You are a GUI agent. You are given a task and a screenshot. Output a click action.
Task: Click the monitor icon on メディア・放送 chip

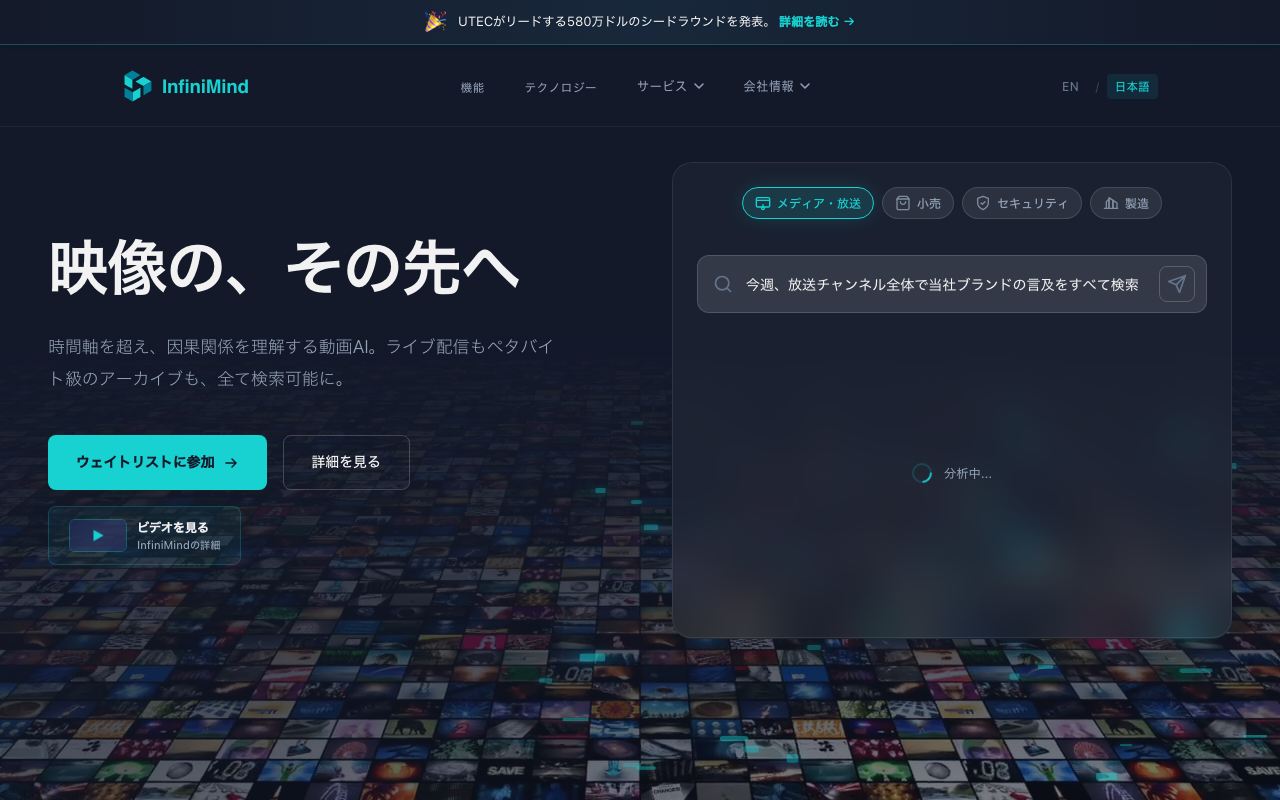click(763, 203)
